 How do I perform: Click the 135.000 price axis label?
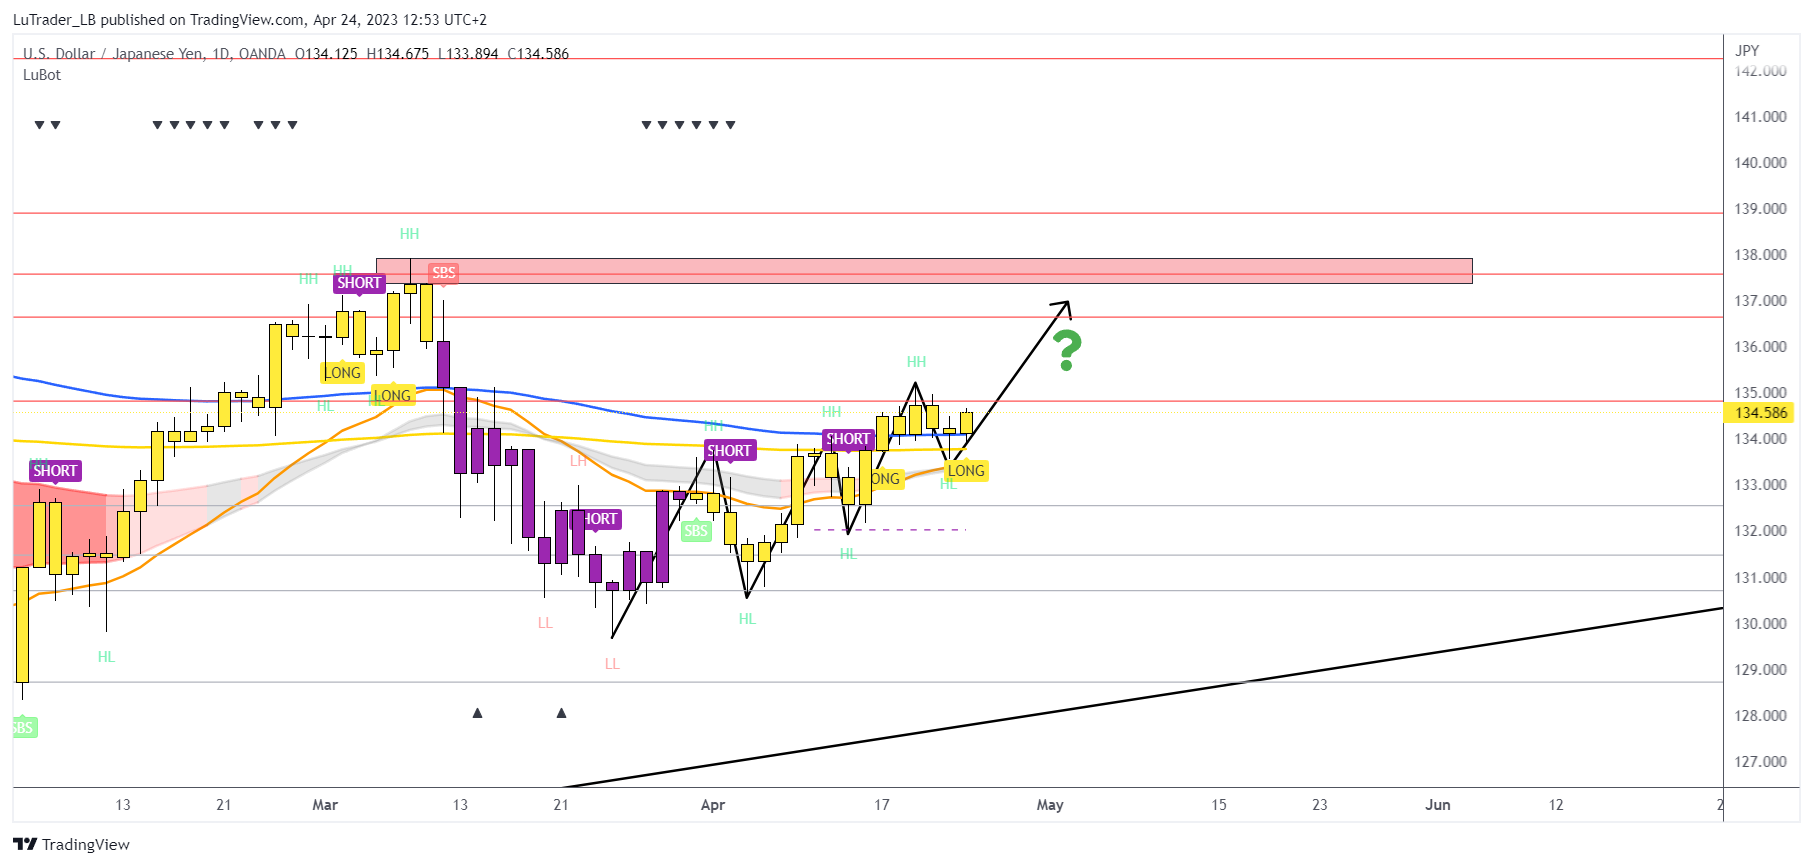click(1760, 393)
